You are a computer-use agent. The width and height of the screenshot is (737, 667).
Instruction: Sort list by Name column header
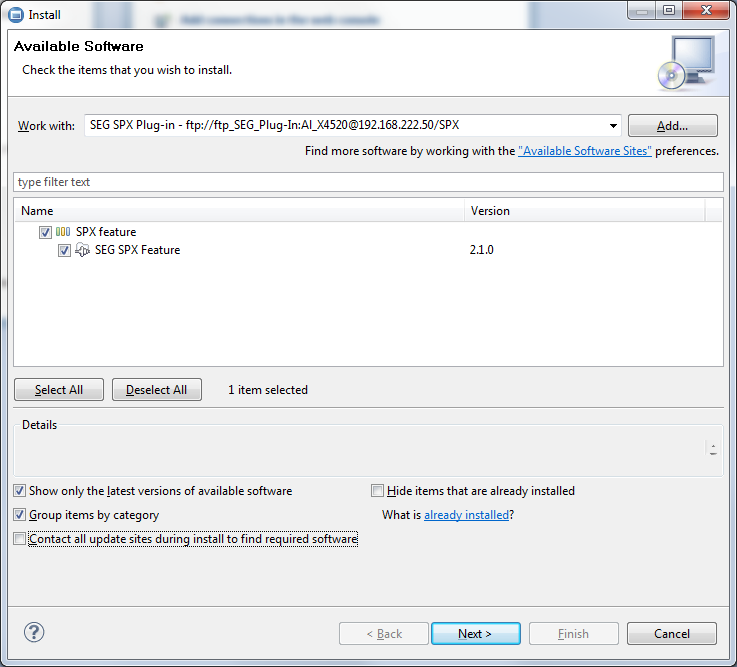[240, 211]
